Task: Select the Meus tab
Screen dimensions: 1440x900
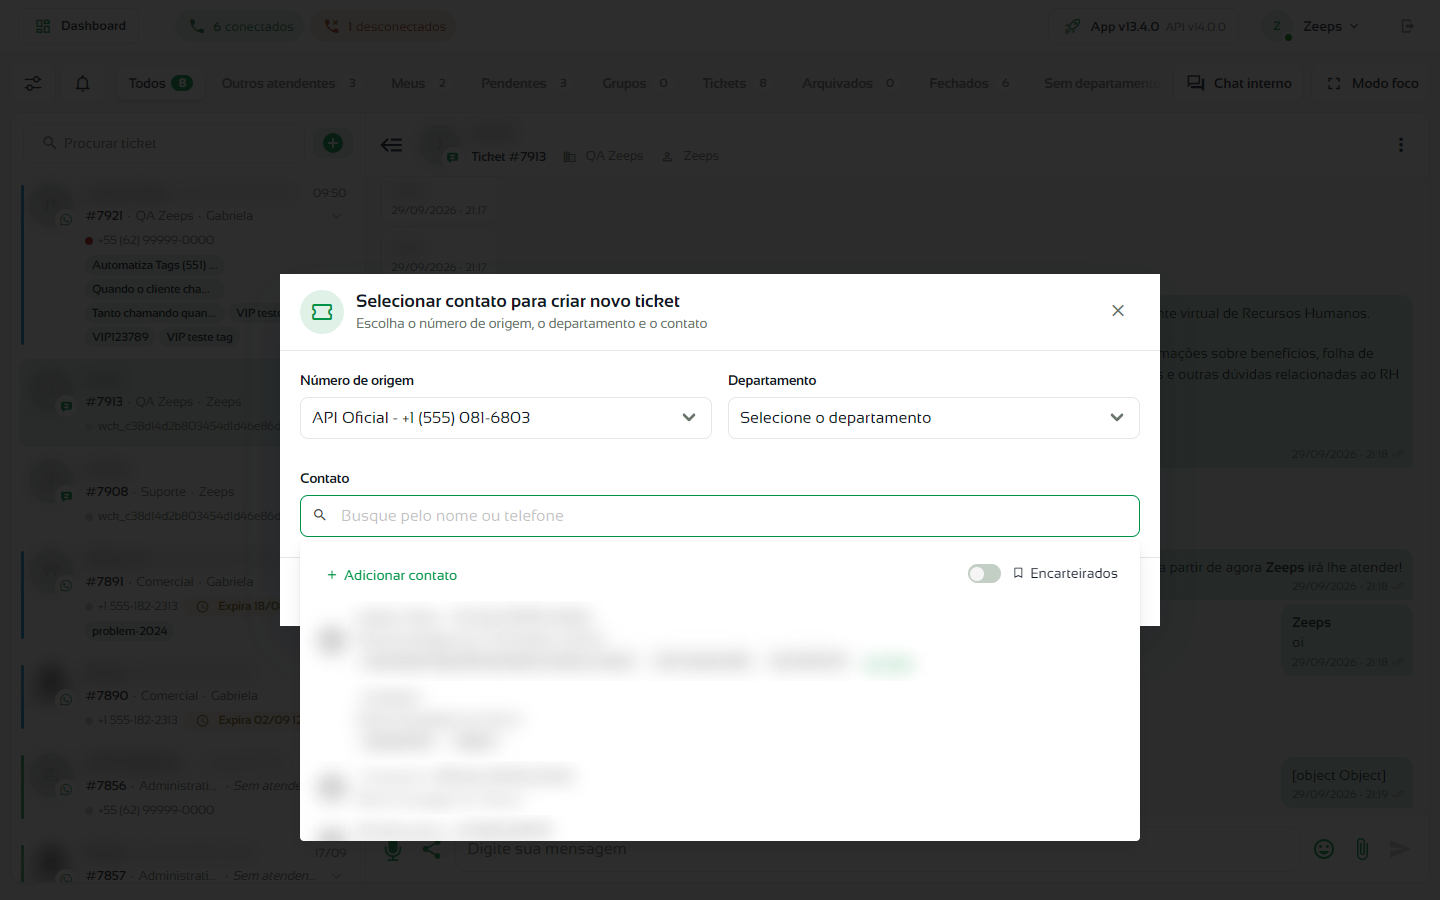Action: (x=419, y=83)
